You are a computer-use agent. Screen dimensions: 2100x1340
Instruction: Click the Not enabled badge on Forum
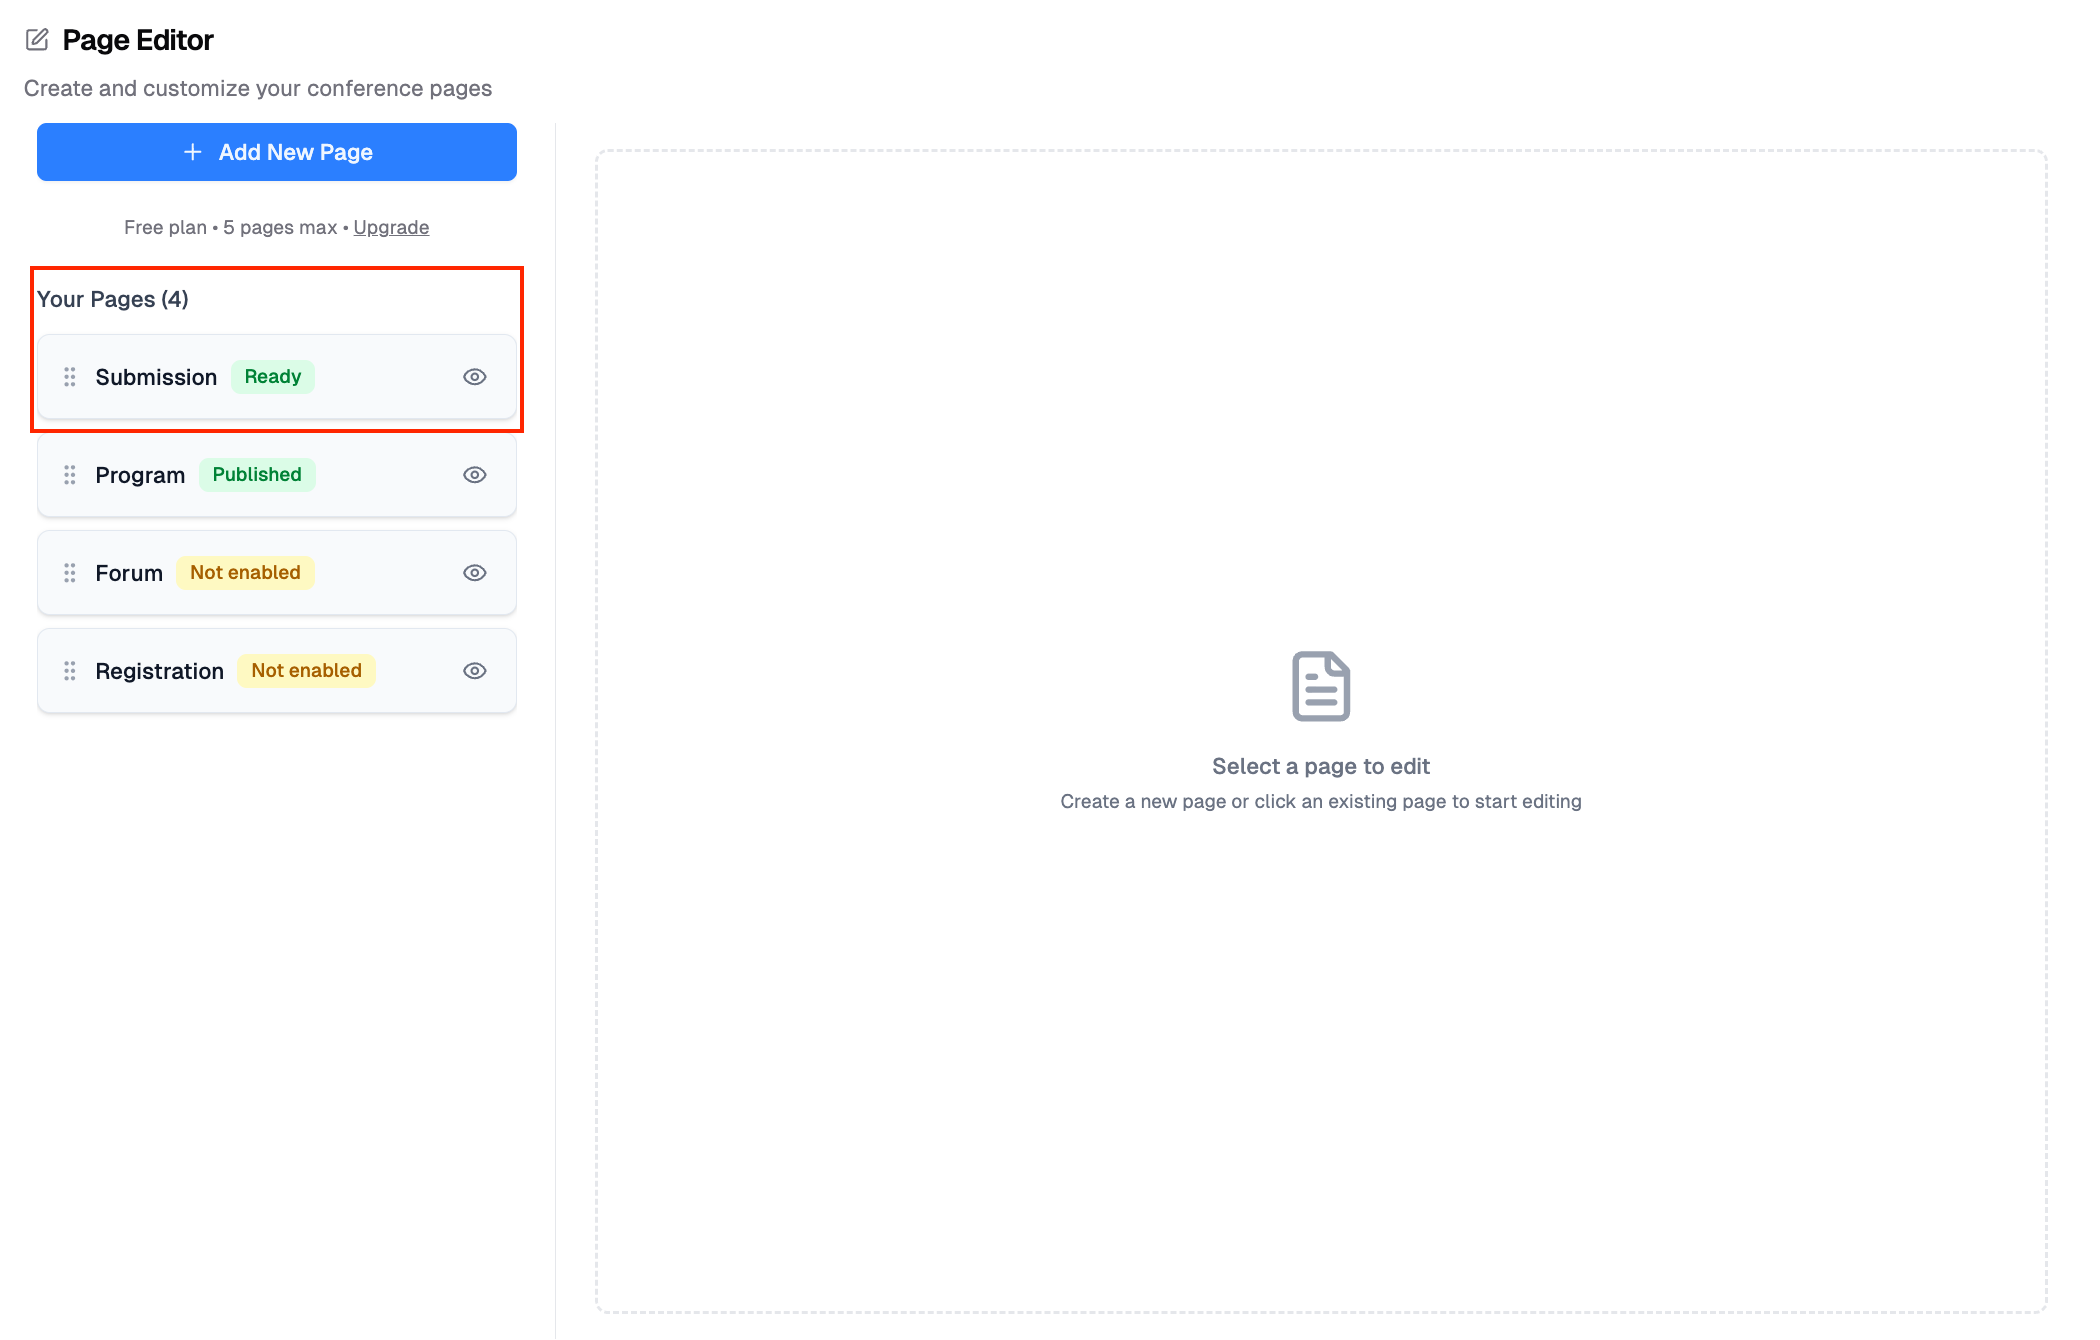click(x=245, y=573)
